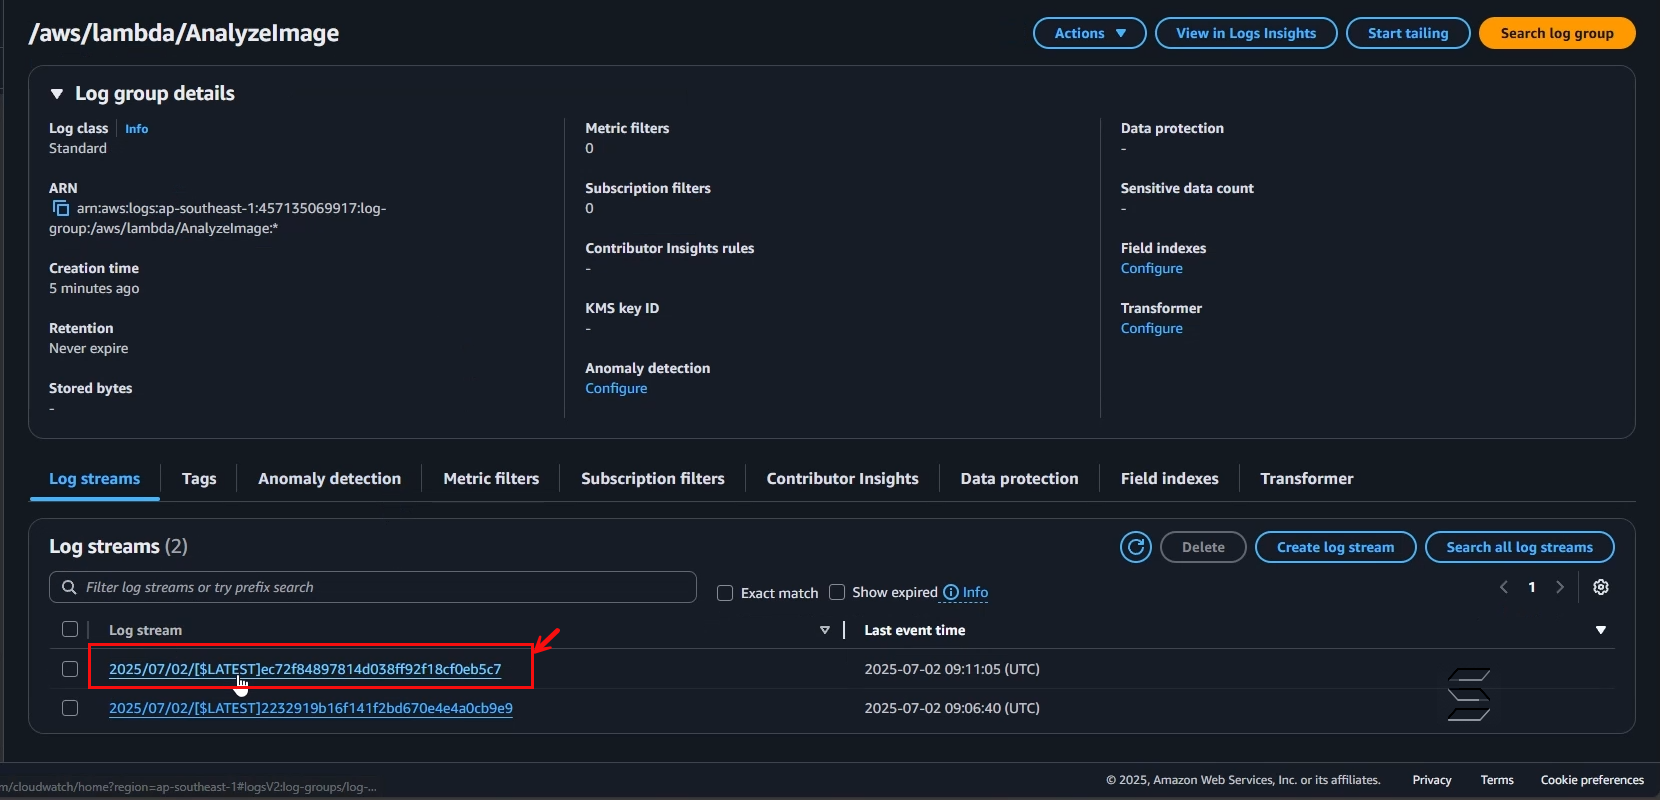The image size is (1660, 800).
Task: Open the Subscription filters tab
Action: point(653,478)
